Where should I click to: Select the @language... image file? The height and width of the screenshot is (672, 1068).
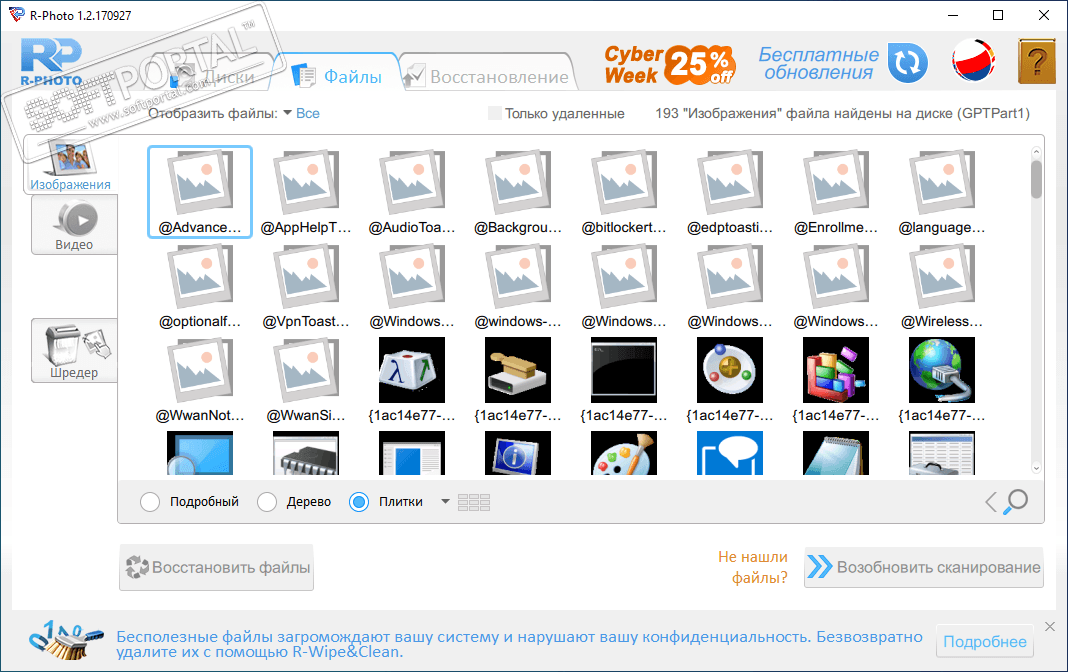click(942, 192)
